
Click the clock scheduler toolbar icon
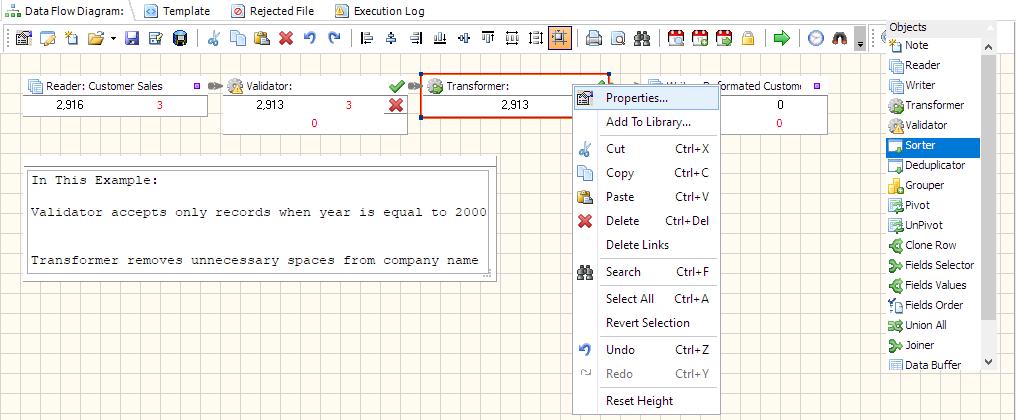coord(816,39)
